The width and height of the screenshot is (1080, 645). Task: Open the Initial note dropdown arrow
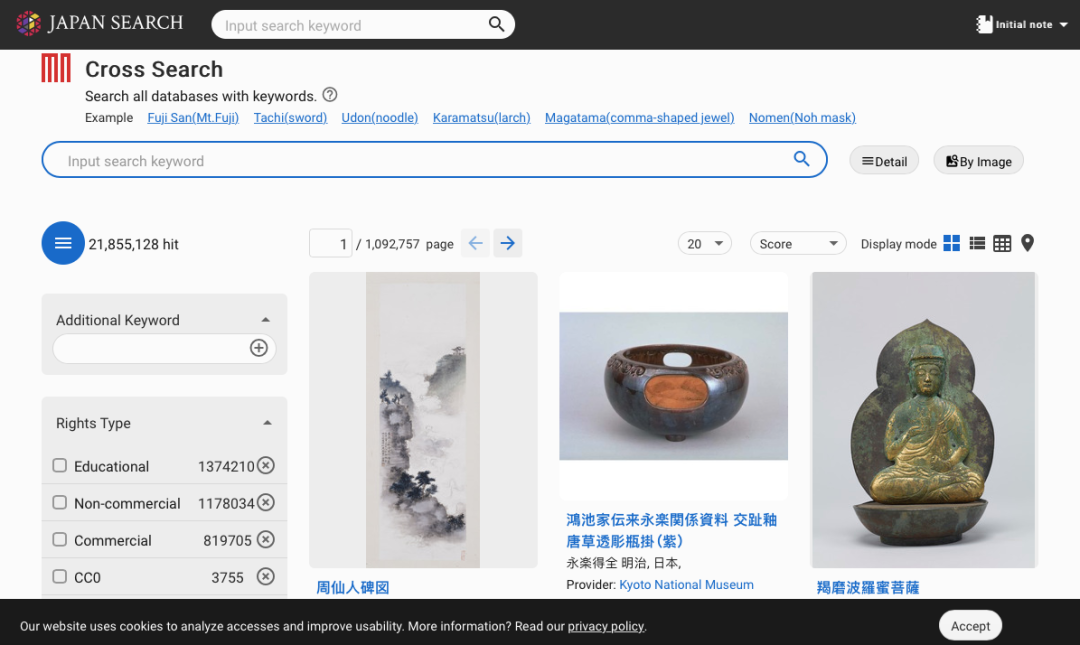click(x=1063, y=25)
